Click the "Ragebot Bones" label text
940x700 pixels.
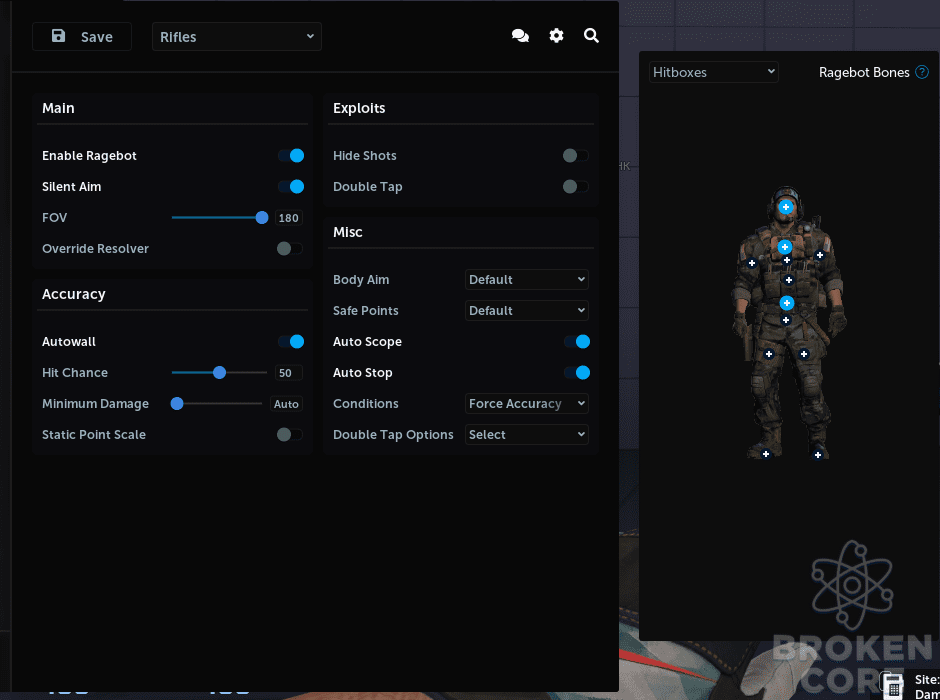864,73
